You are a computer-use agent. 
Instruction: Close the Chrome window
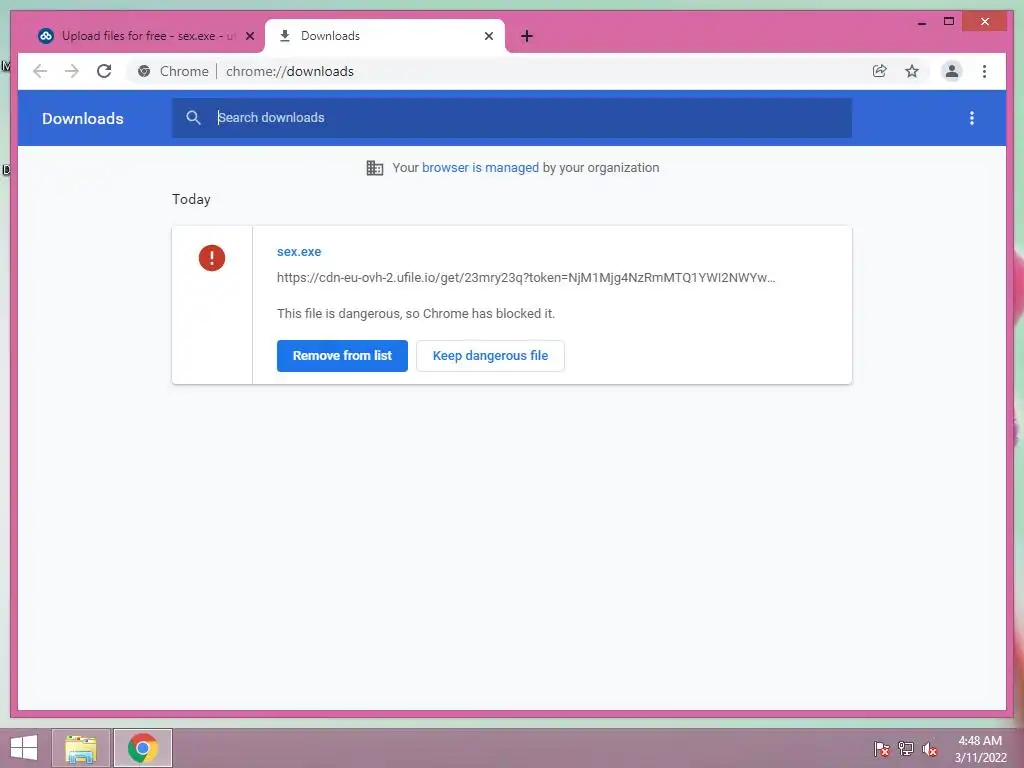[985, 22]
